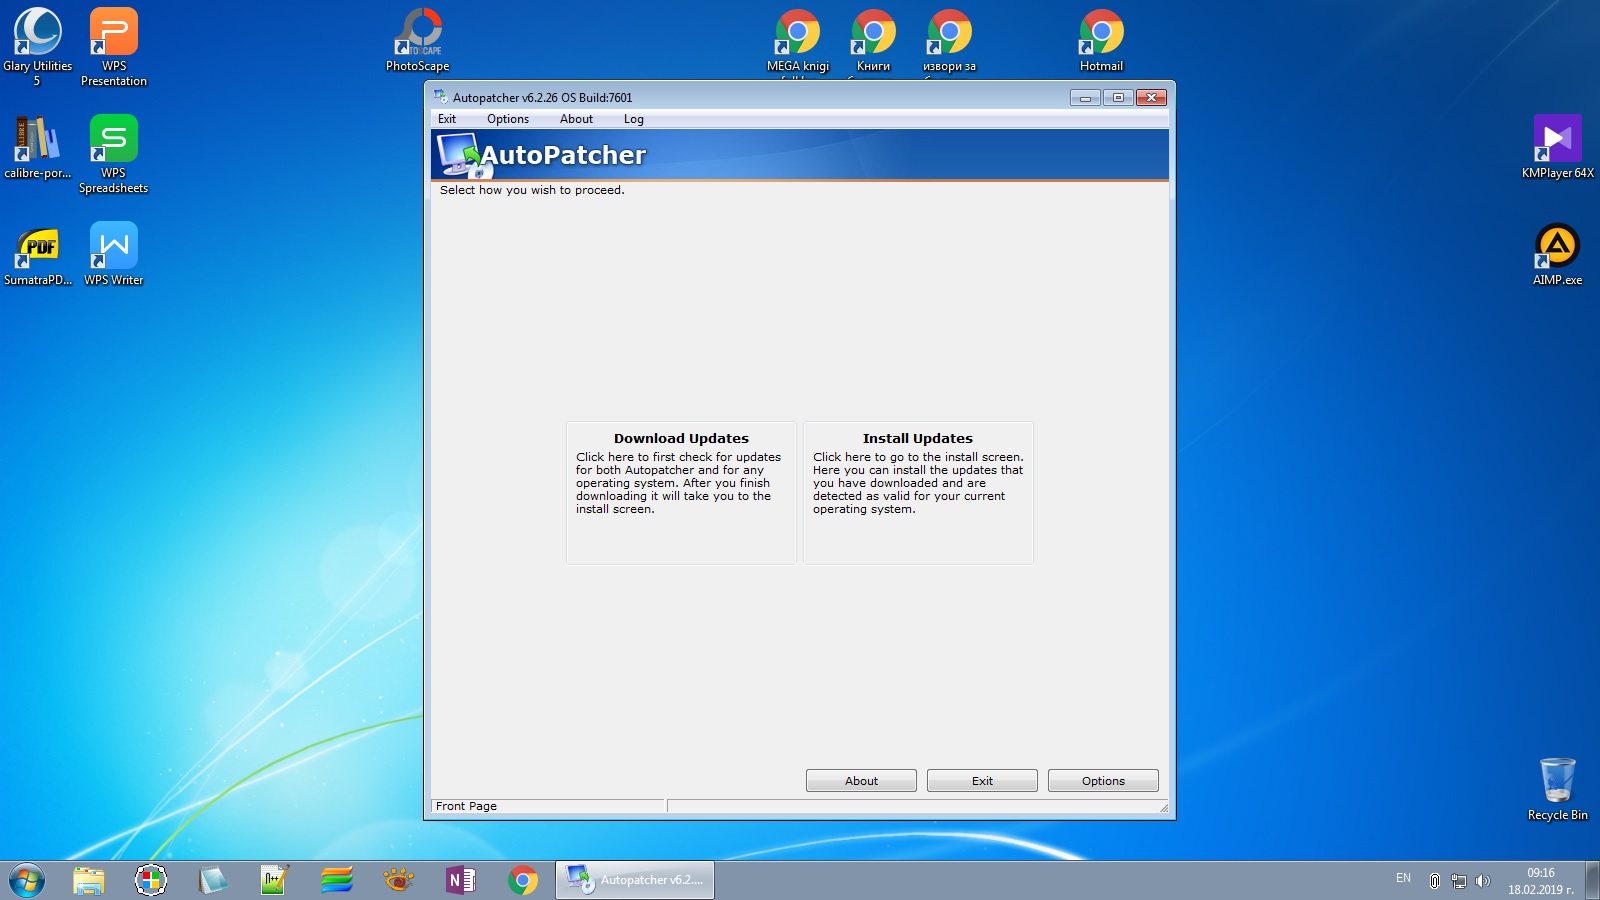This screenshot has height=900, width=1600.
Task: Open About menu in menu bar
Action: point(576,119)
